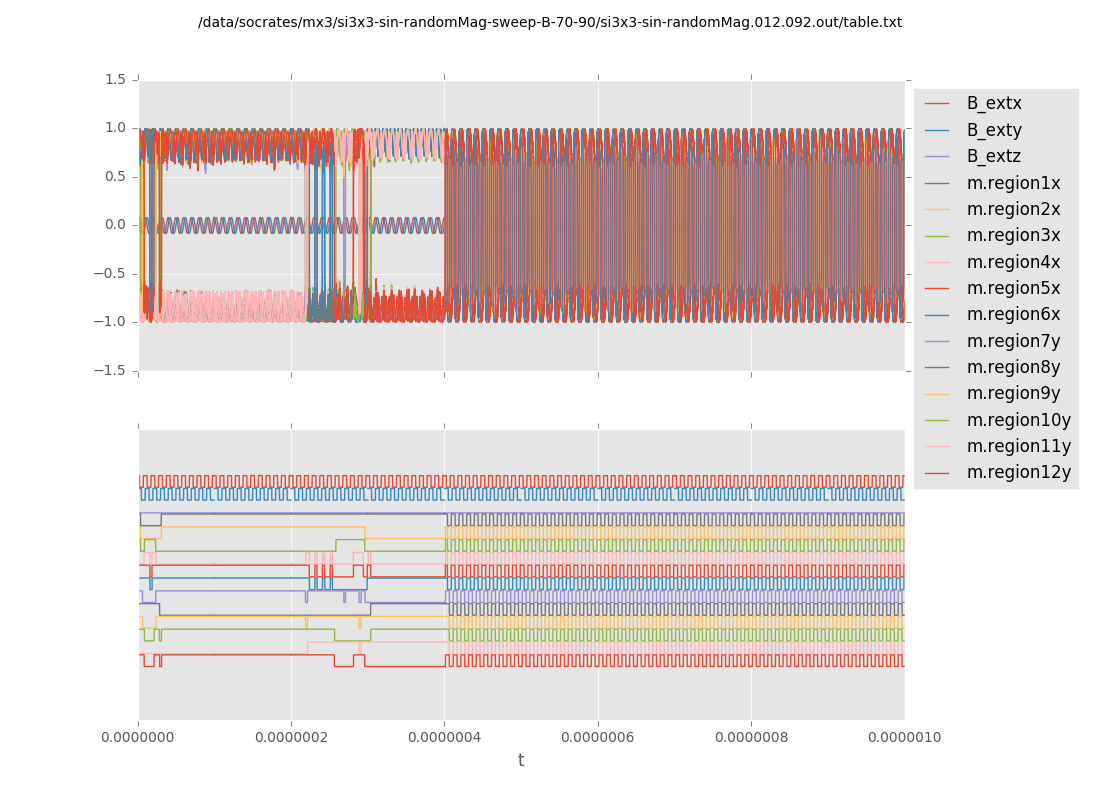Screen dimensions: 1100x800
Task: Click the B_extz legend line swatch
Action: (x=939, y=156)
